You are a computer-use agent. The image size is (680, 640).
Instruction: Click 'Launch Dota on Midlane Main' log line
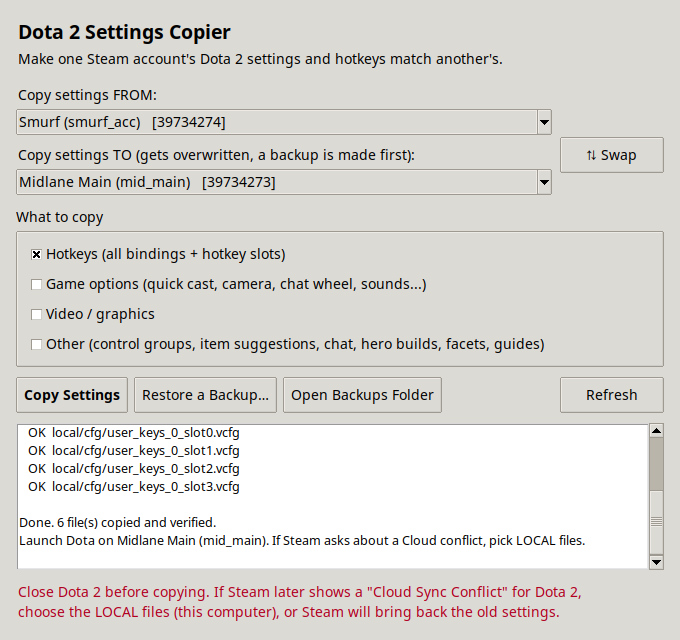click(x=302, y=541)
